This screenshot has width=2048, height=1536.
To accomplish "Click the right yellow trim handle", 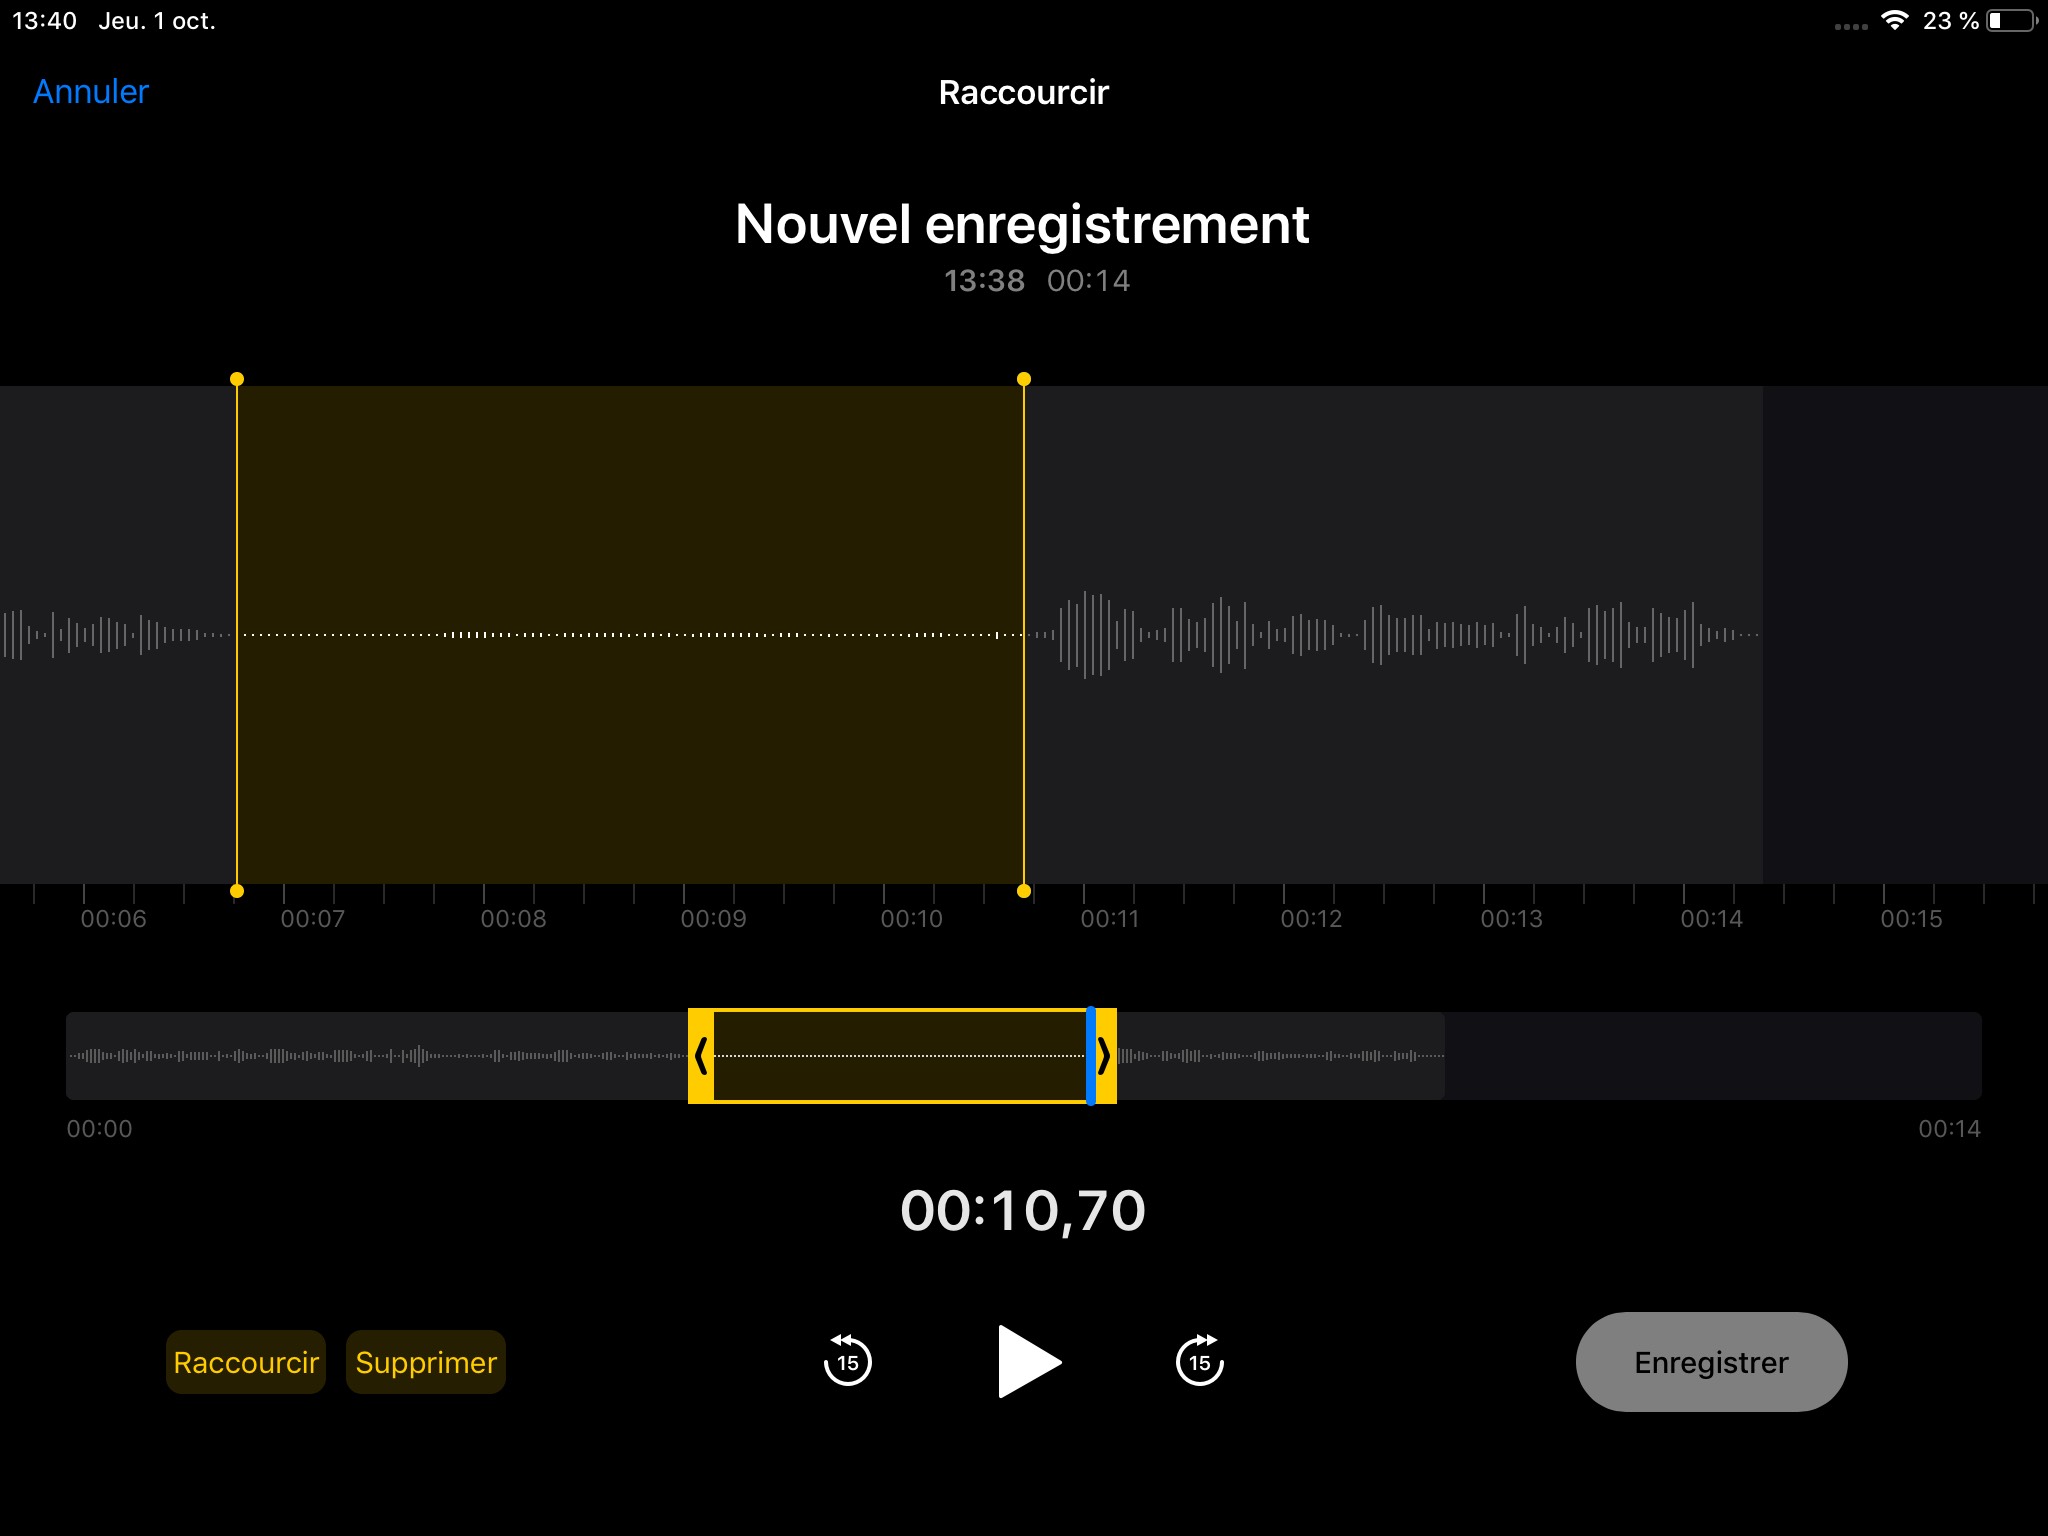I will tap(1105, 1055).
